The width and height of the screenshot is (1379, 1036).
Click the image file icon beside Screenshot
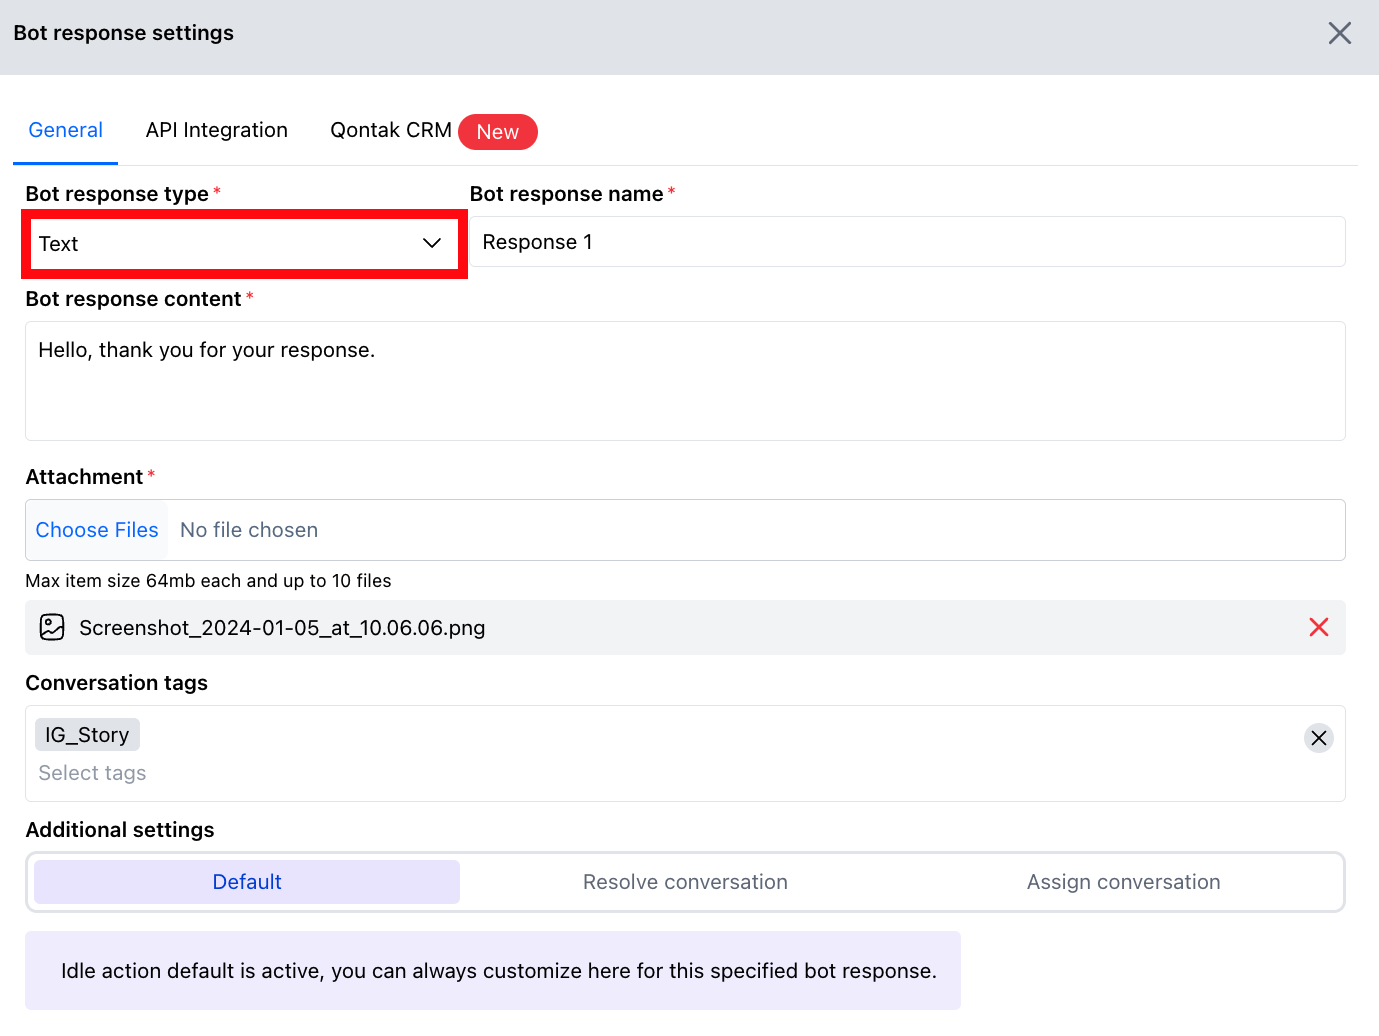tap(52, 627)
